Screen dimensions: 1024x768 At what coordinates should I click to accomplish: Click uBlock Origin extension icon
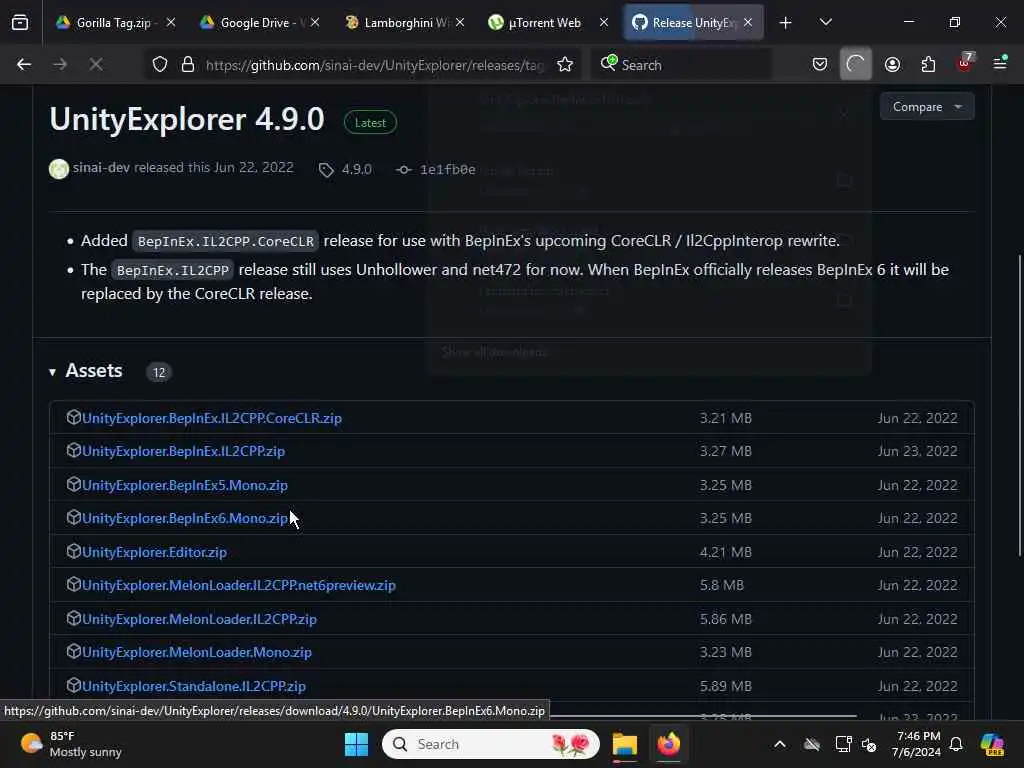(x=965, y=63)
